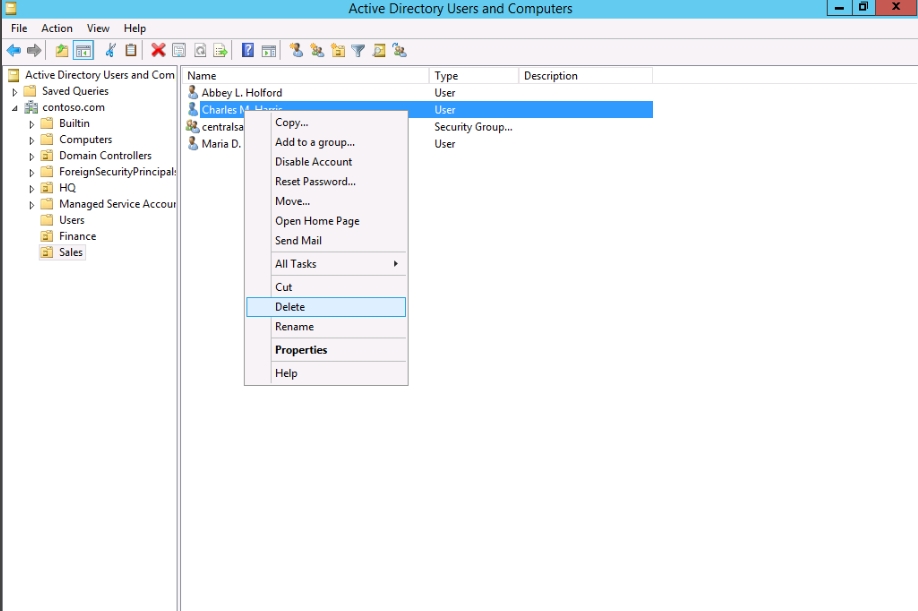Open the All Tasks submenu
918x611 pixels.
tap(326, 264)
